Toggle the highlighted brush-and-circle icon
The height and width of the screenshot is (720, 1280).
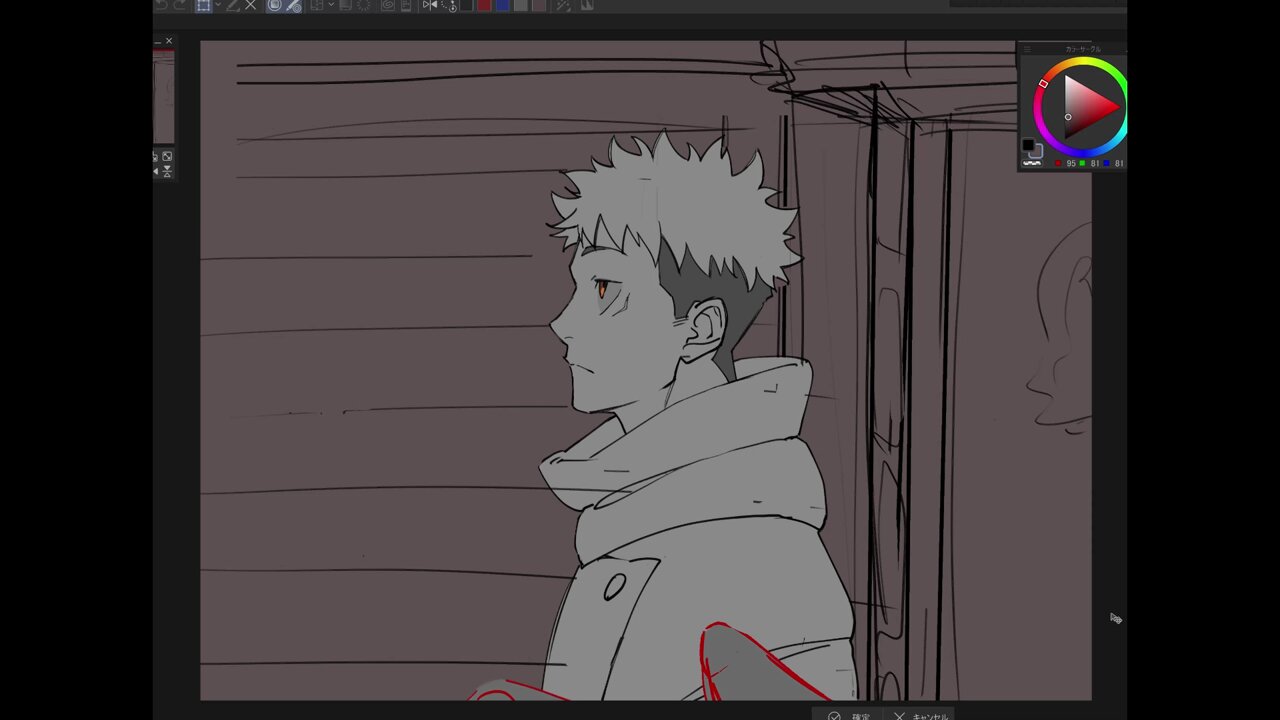point(293,5)
